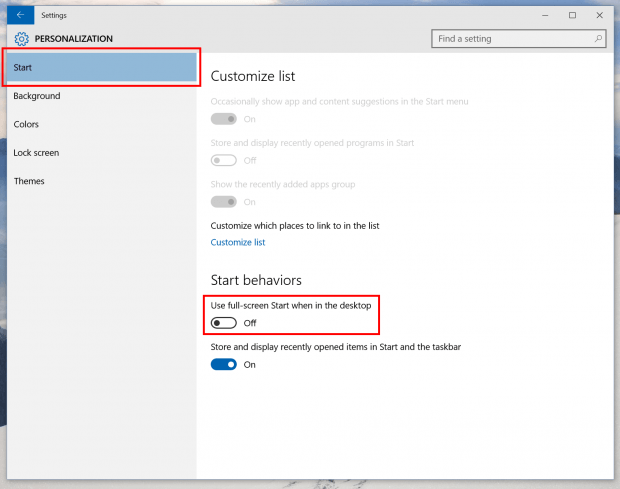Image resolution: width=620 pixels, height=489 pixels.
Task: Turn off recently opened items toggle
Action: coord(224,364)
